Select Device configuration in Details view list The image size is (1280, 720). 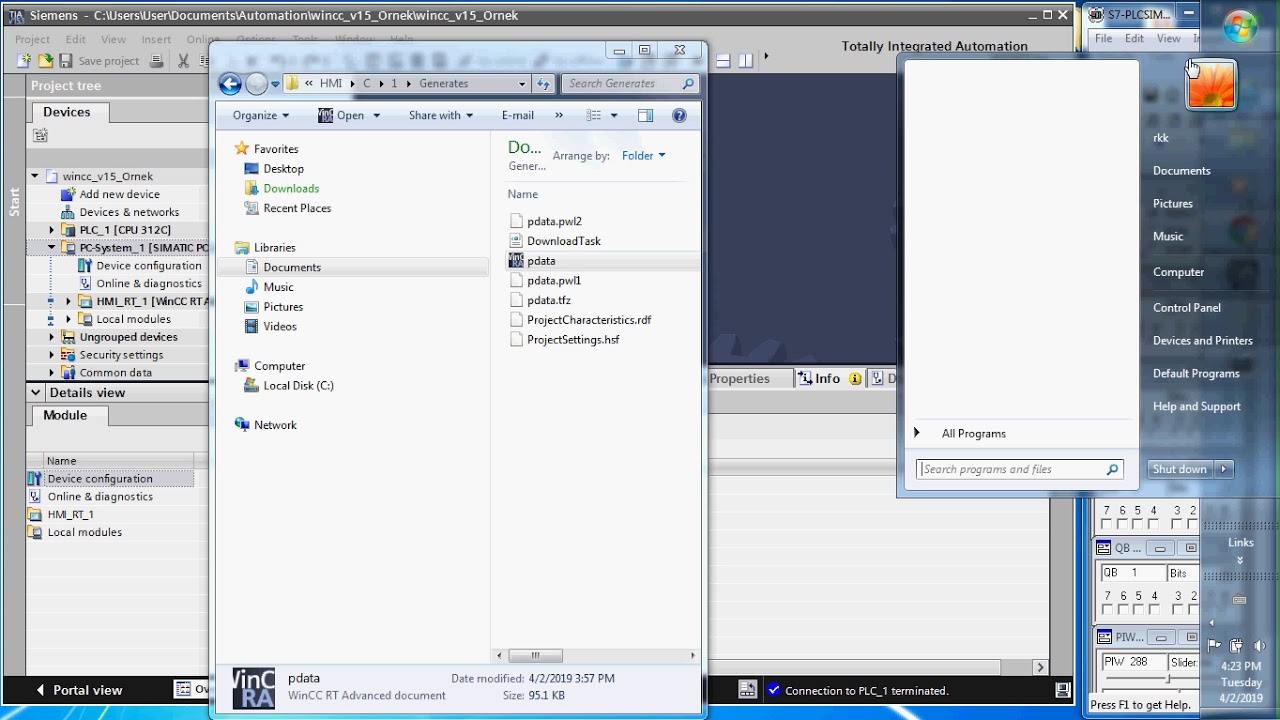tap(100, 479)
